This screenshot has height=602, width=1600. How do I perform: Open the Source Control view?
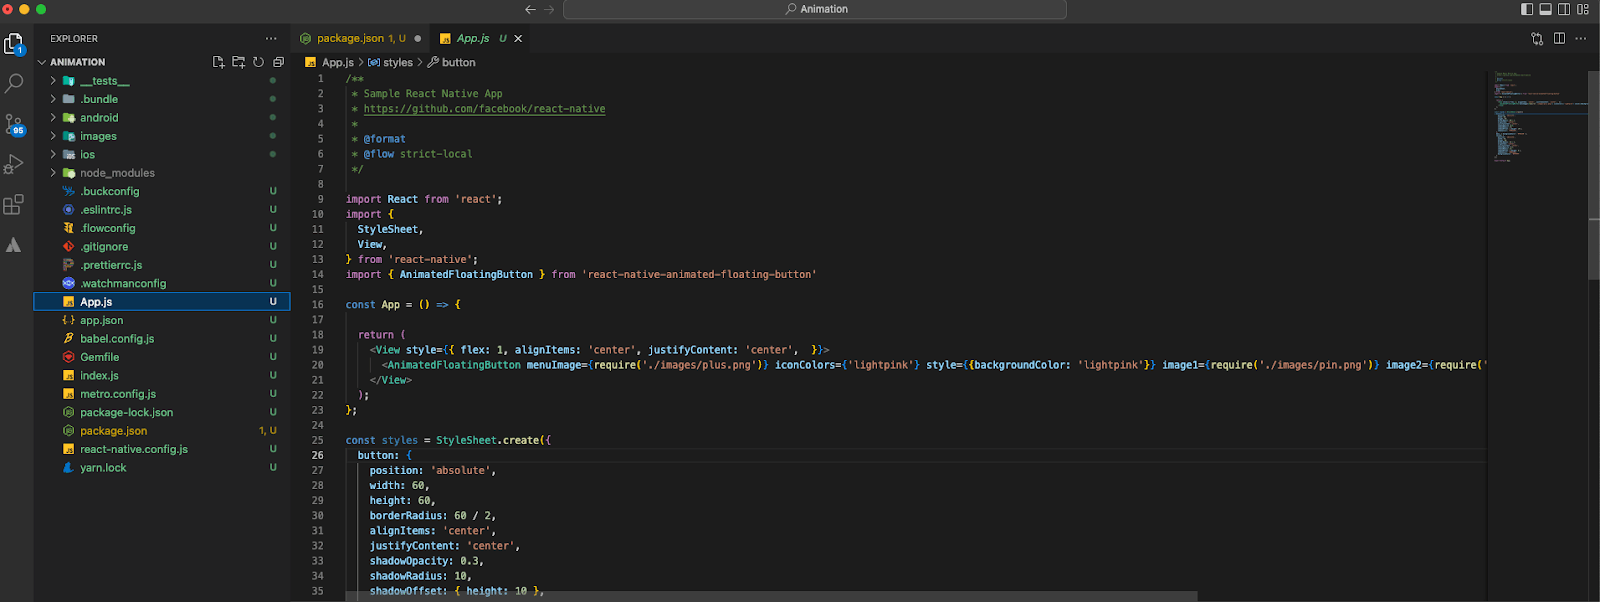(x=14, y=124)
